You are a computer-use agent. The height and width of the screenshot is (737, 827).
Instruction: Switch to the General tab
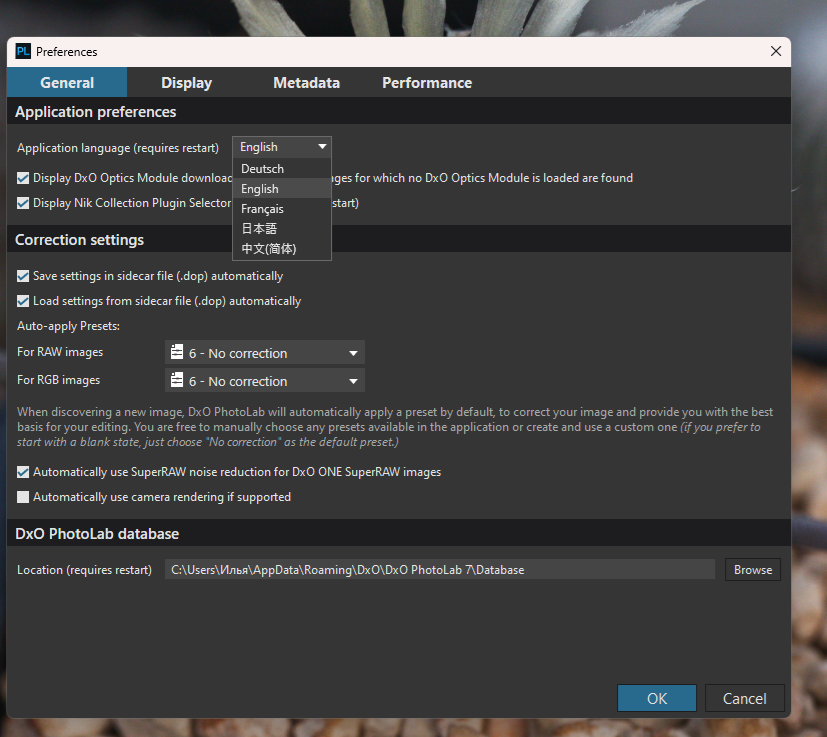67,82
